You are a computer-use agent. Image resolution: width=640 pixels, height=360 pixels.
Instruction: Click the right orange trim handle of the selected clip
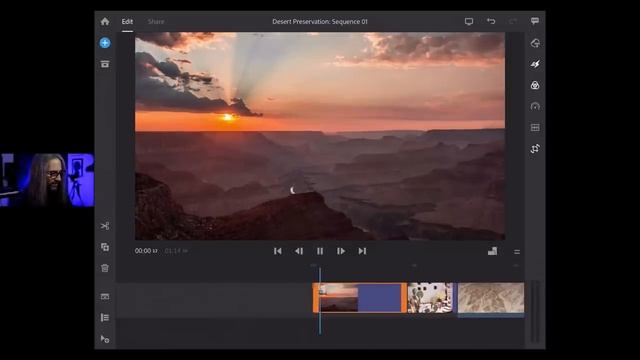(x=404, y=298)
